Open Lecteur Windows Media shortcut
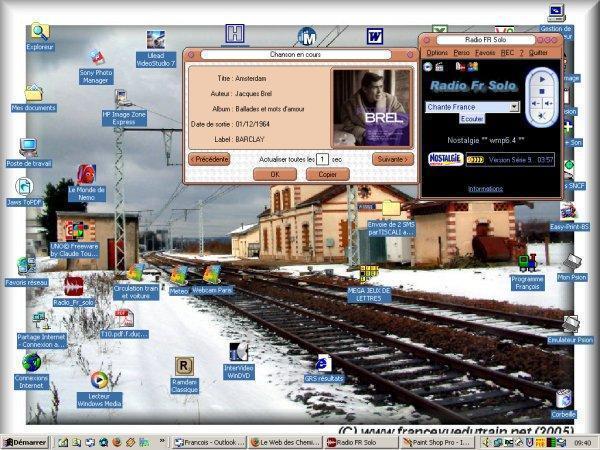This screenshot has width=600, height=450. [x=99, y=380]
